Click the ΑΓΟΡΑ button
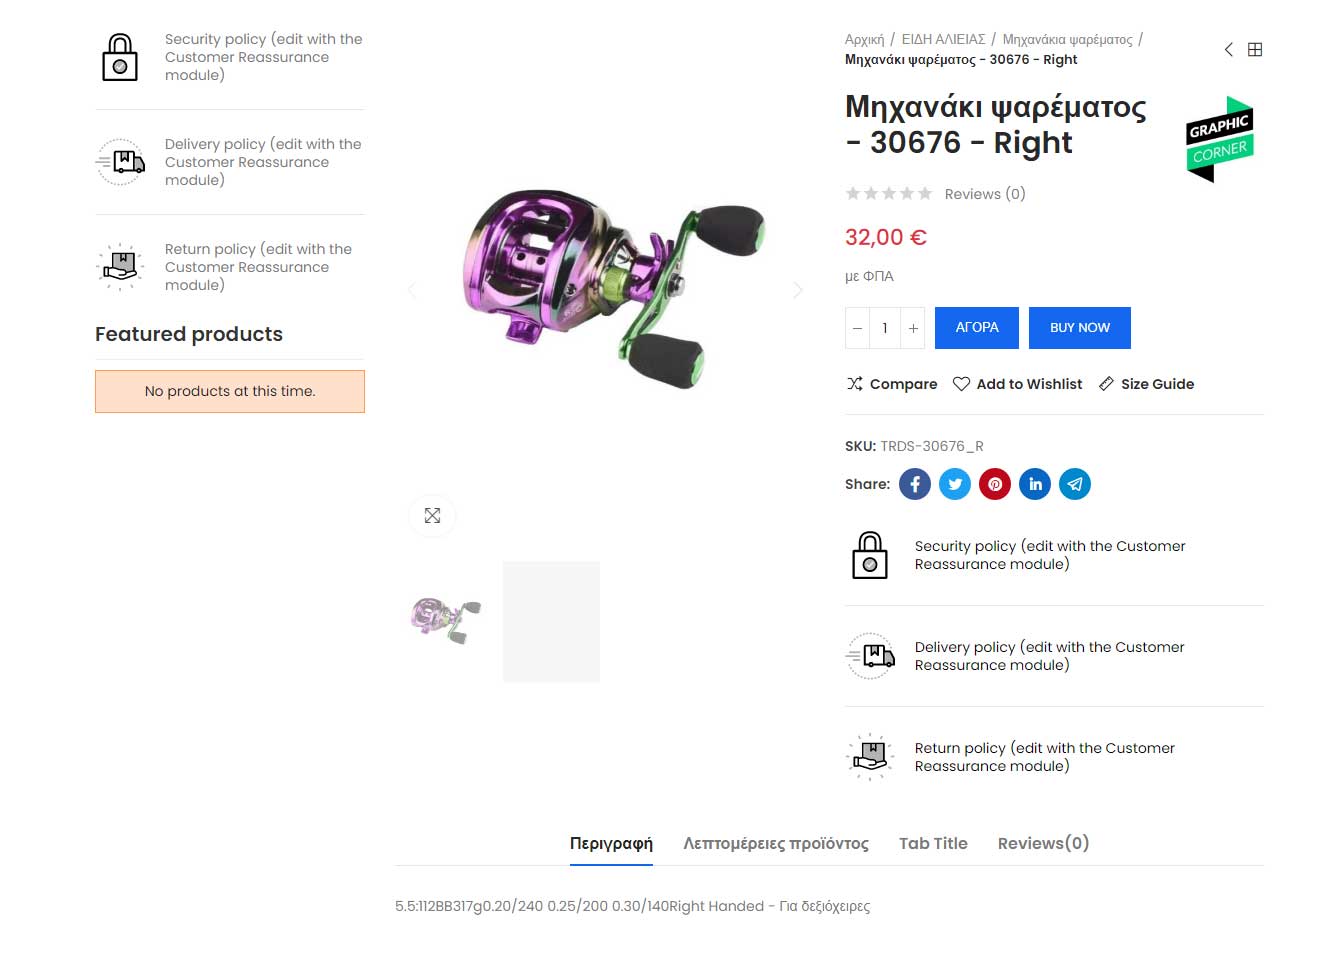This screenshot has height=959, width=1343. [977, 328]
